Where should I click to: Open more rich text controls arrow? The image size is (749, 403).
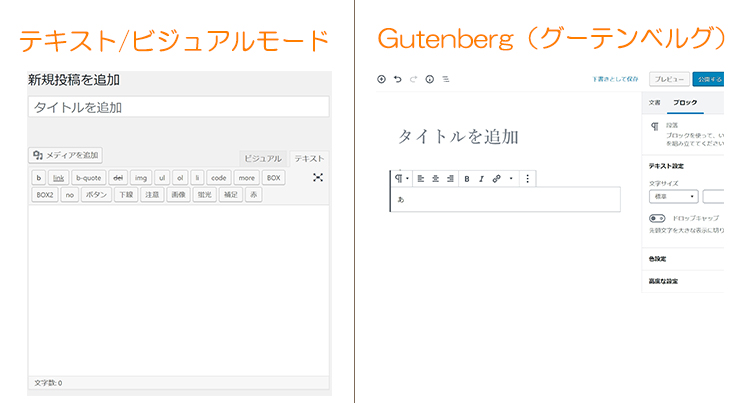[511, 179]
